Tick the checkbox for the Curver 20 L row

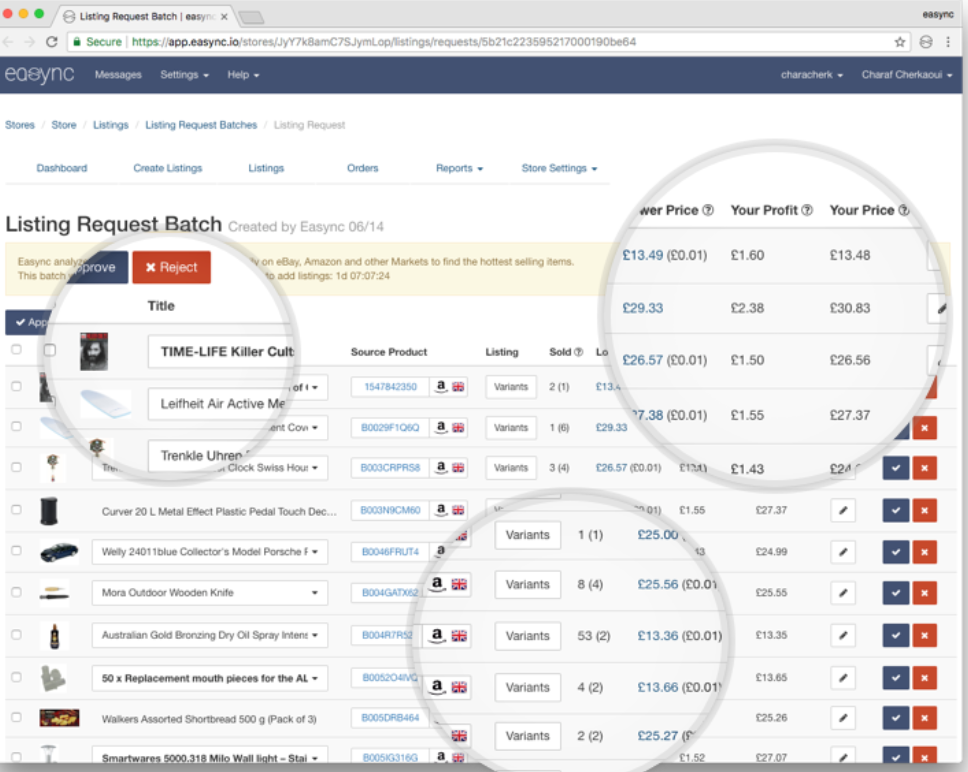(x=16, y=510)
